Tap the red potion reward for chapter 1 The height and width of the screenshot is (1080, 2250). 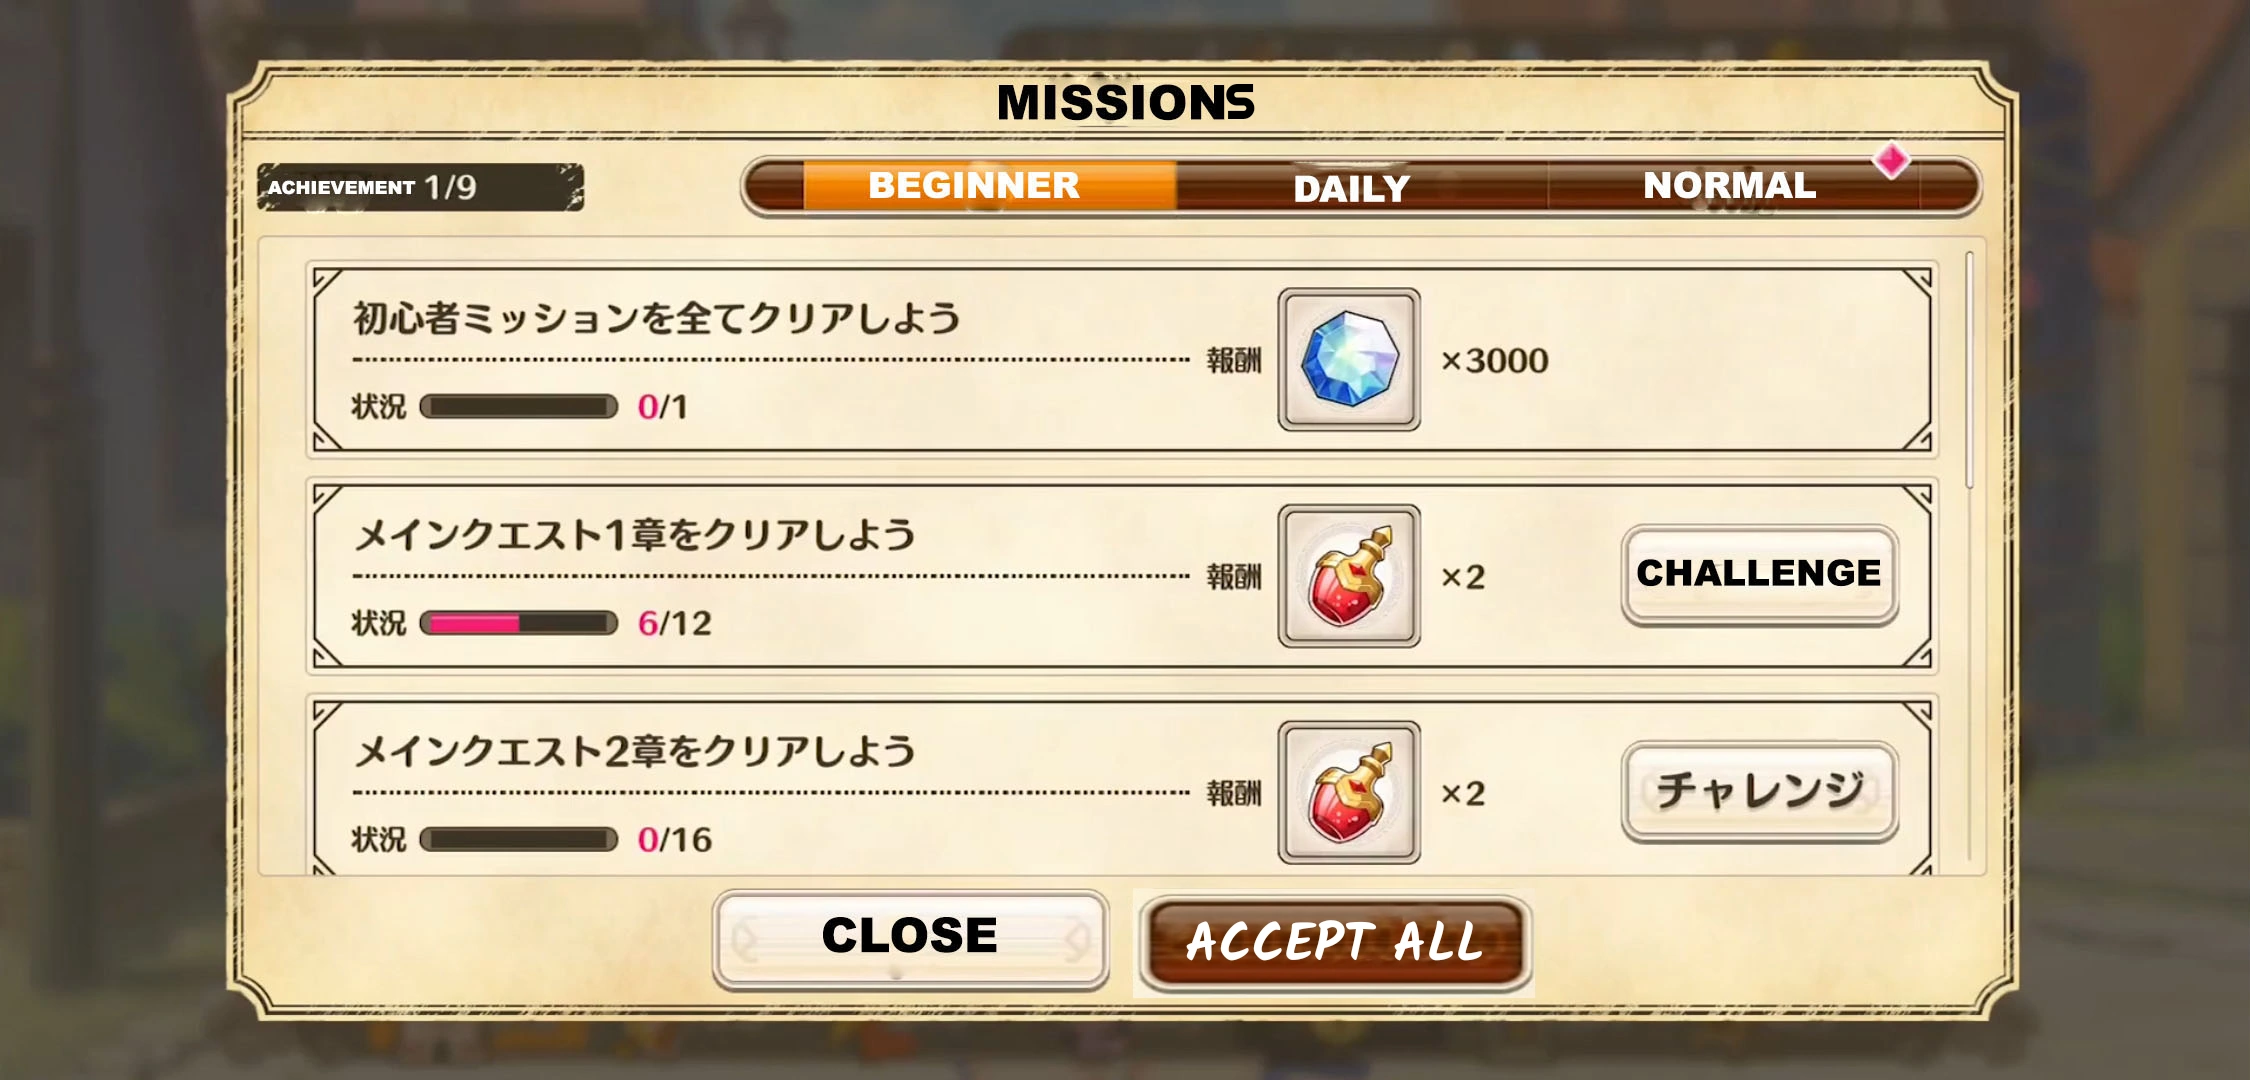(x=1349, y=576)
